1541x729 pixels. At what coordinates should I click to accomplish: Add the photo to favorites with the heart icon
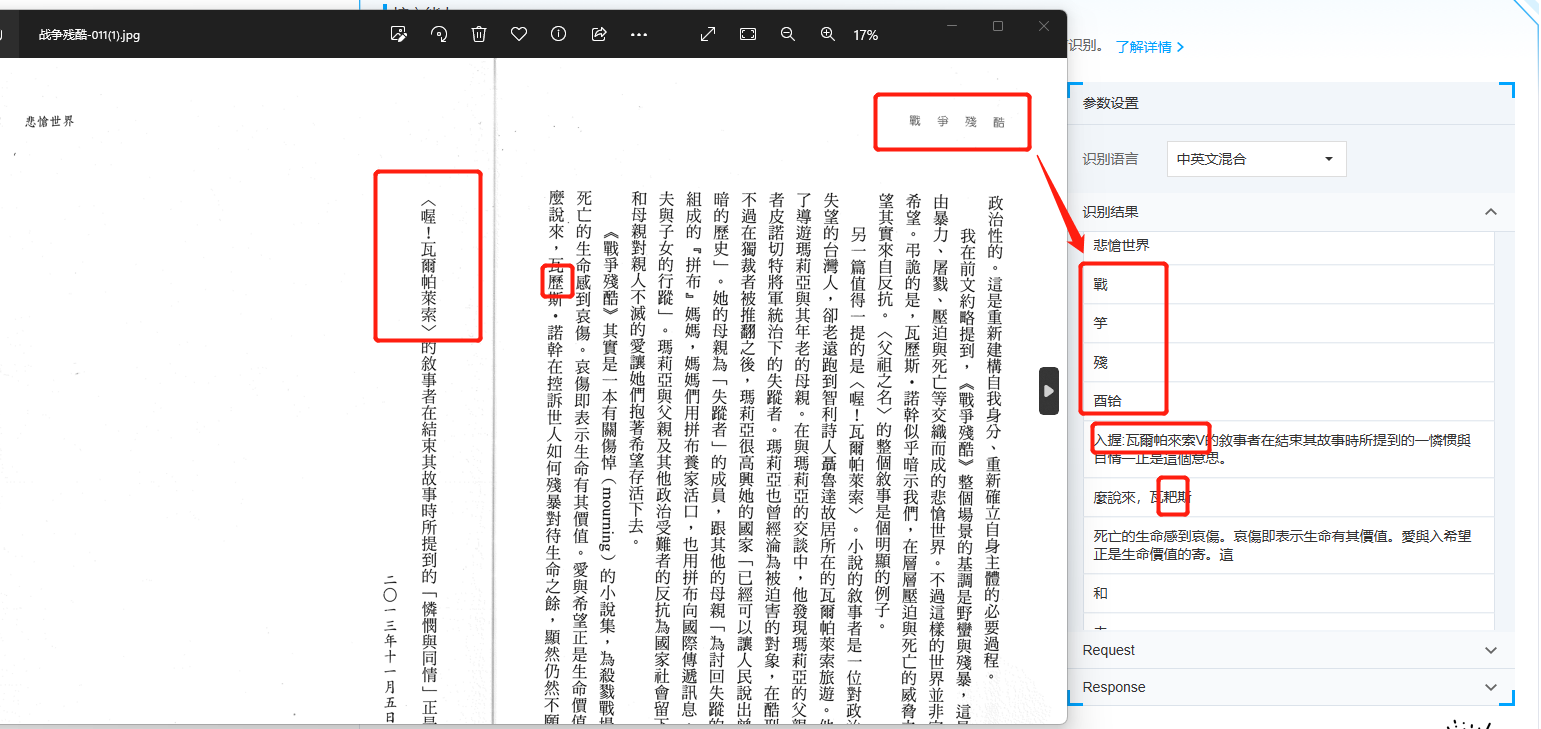point(519,34)
